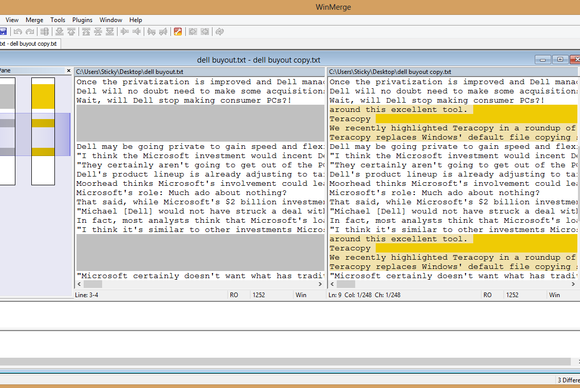Click '"Michael [Dell] would not' line in right pane

tap(453, 211)
